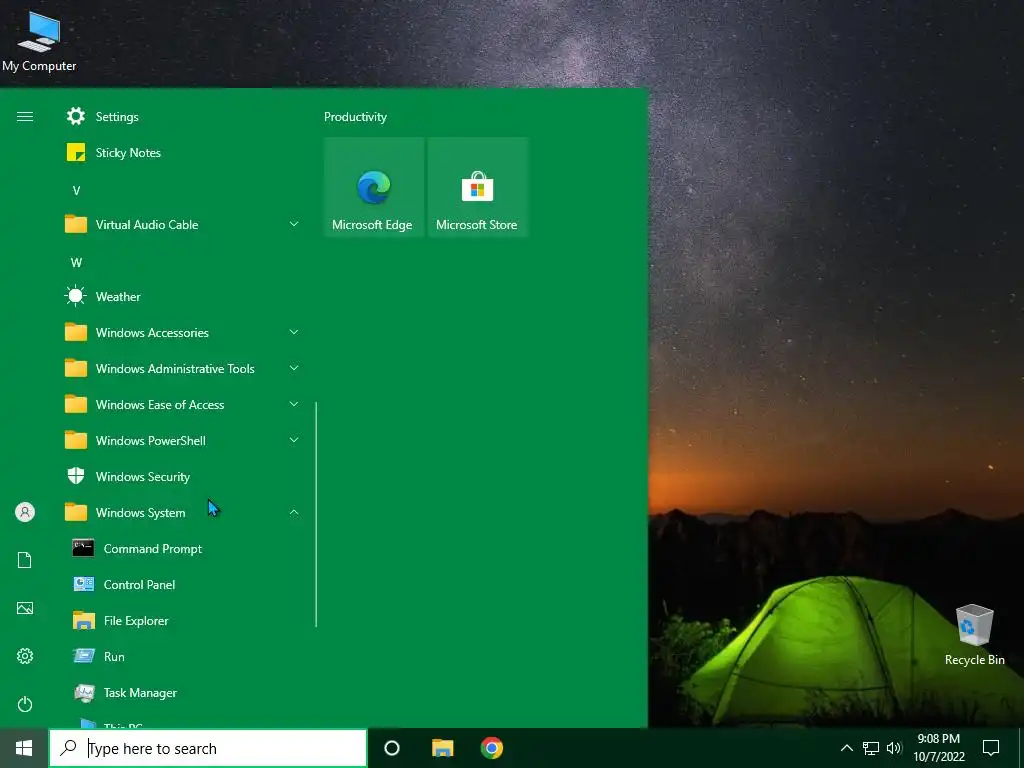Open the clock showing 9:08 PM
This screenshot has width=1024, height=768.
938,748
